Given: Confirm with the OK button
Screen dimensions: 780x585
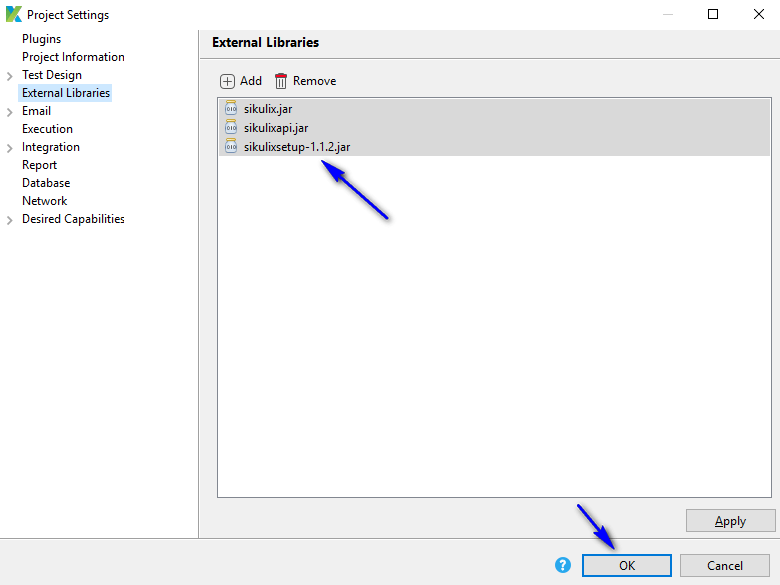Looking at the screenshot, I should point(627,566).
